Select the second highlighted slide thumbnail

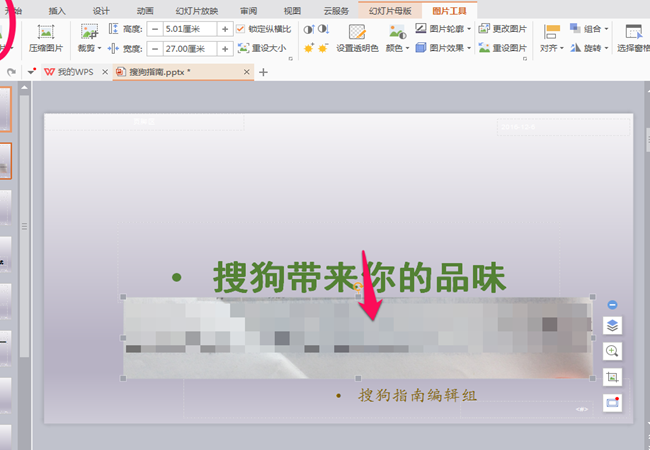click(5, 161)
